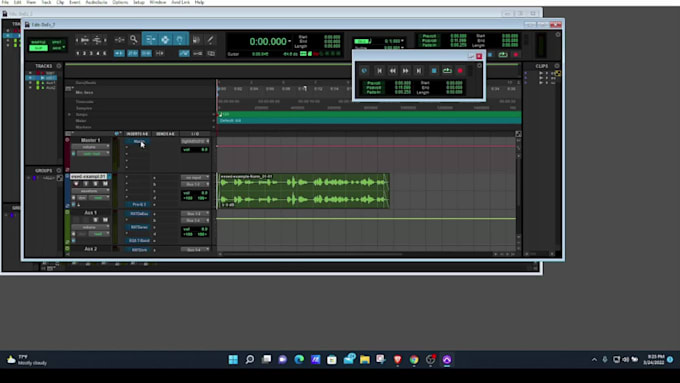680x383 pixels.
Task: Enable Shuffle edit mode
Action: (38, 42)
